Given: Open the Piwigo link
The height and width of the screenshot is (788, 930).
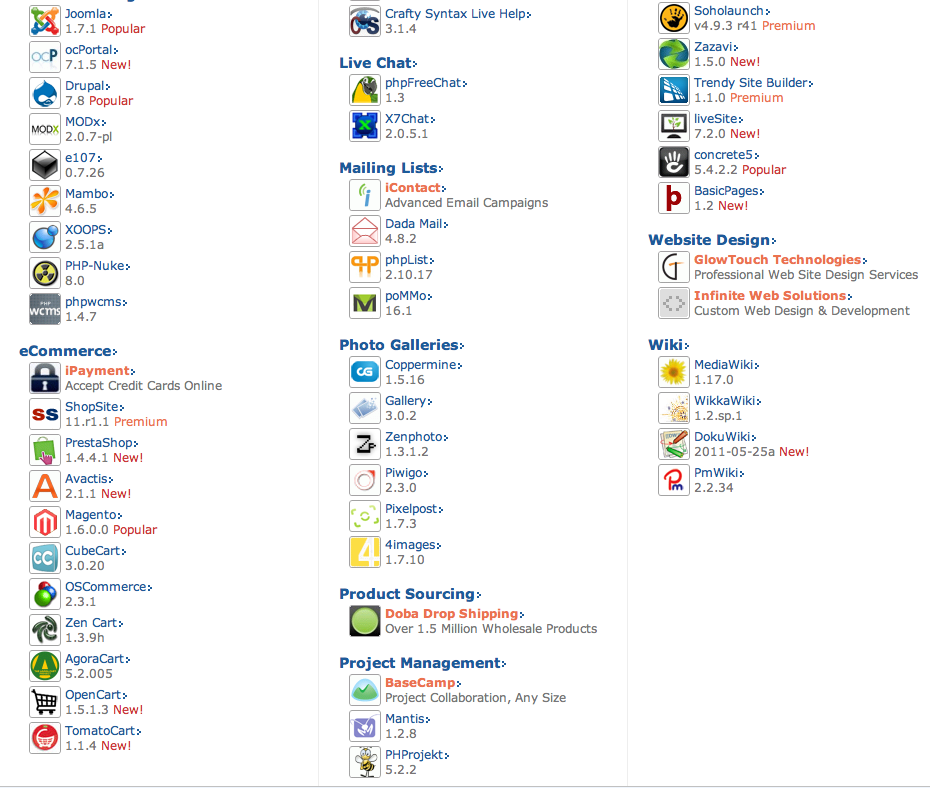Looking at the screenshot, I should pos(406,473).
